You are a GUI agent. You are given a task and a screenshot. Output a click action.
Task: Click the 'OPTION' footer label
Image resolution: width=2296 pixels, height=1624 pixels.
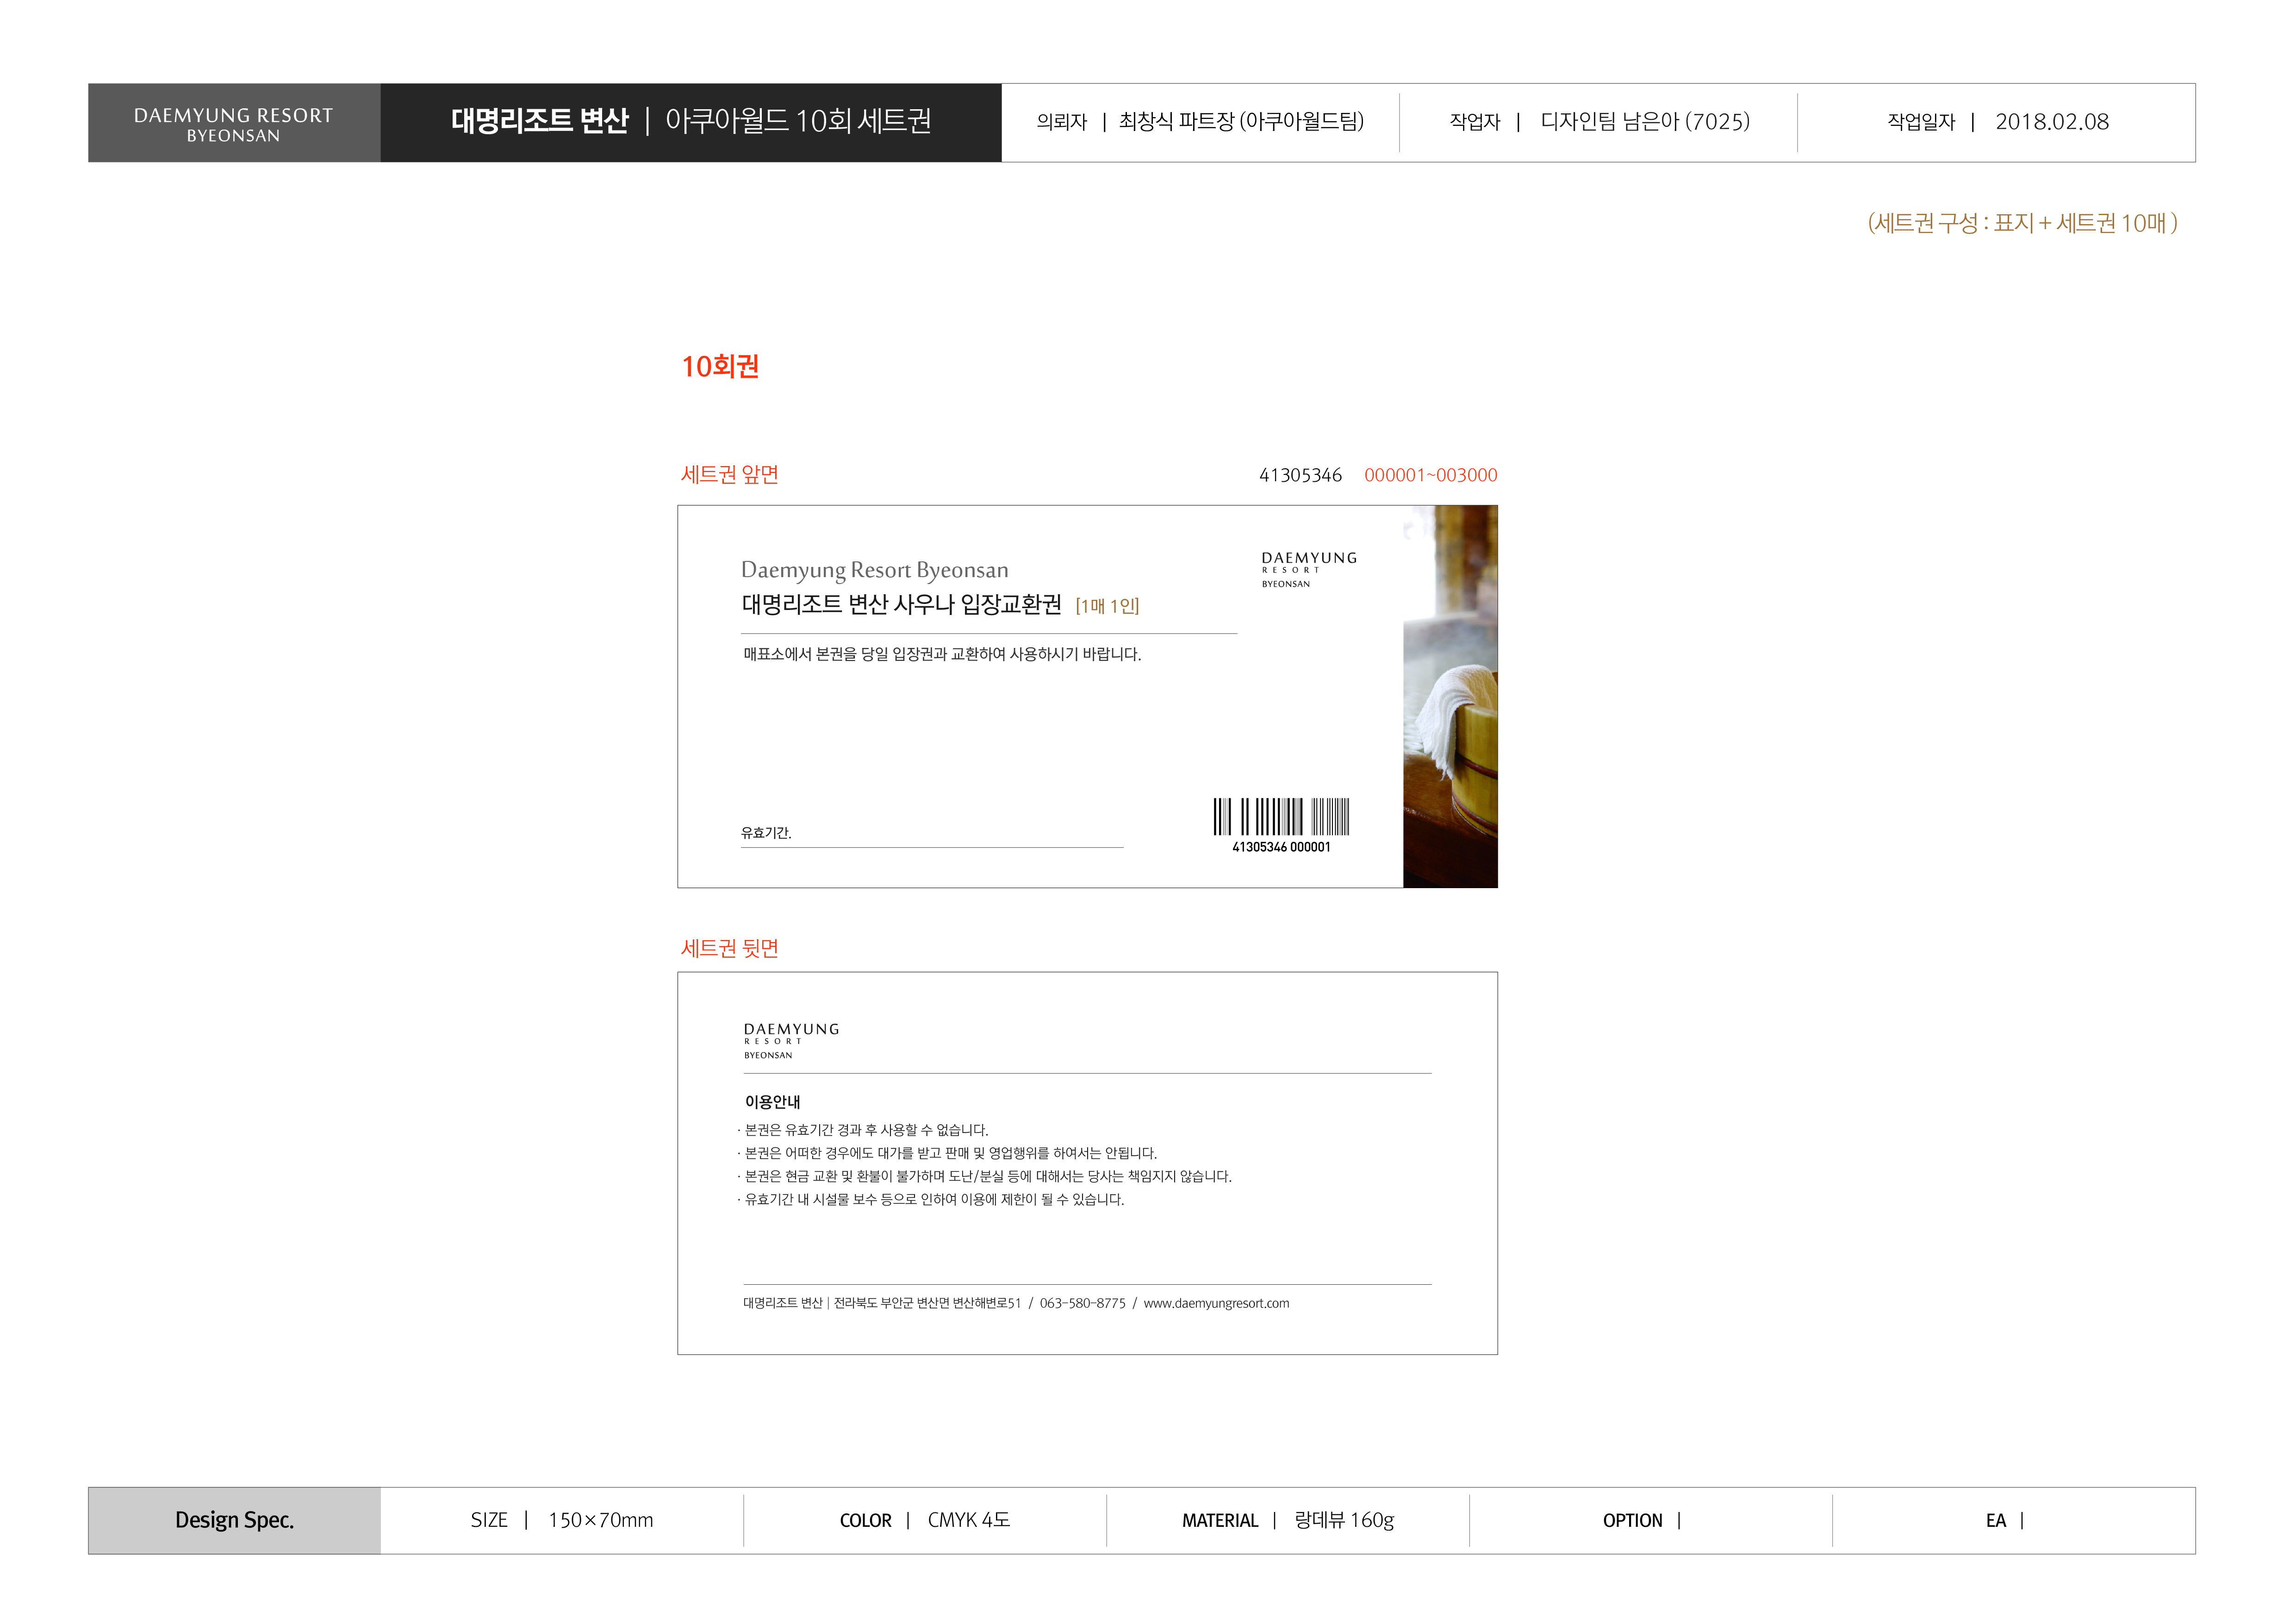click(x=1632, y=1520)
